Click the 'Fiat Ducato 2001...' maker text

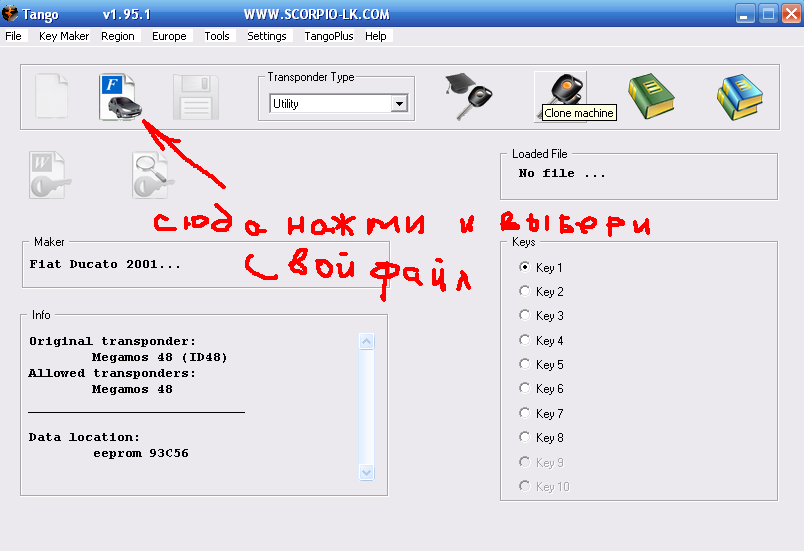pyautogui.click(x=105, y=264)
